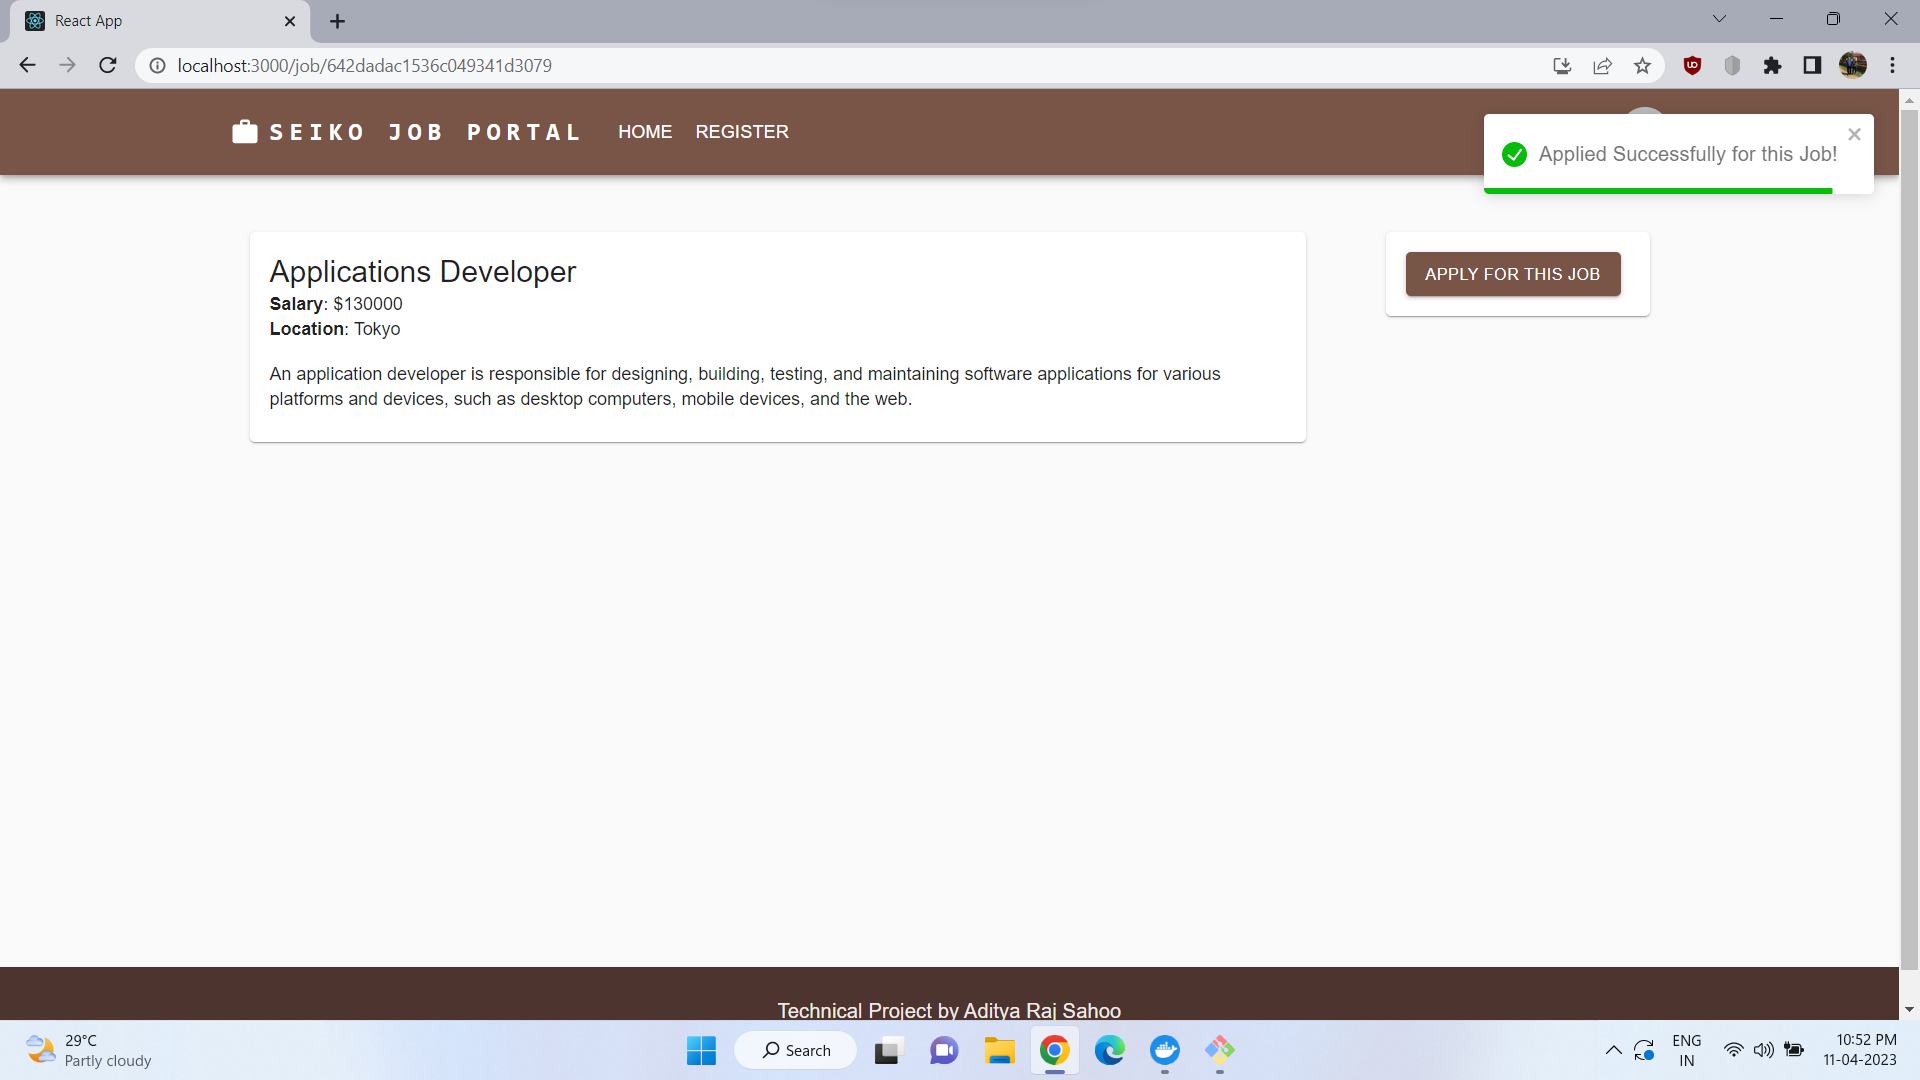Screen dimensions: 1920x1080
Task: Open the browser download icon in address bar
Action: (x=1562, y=65)
